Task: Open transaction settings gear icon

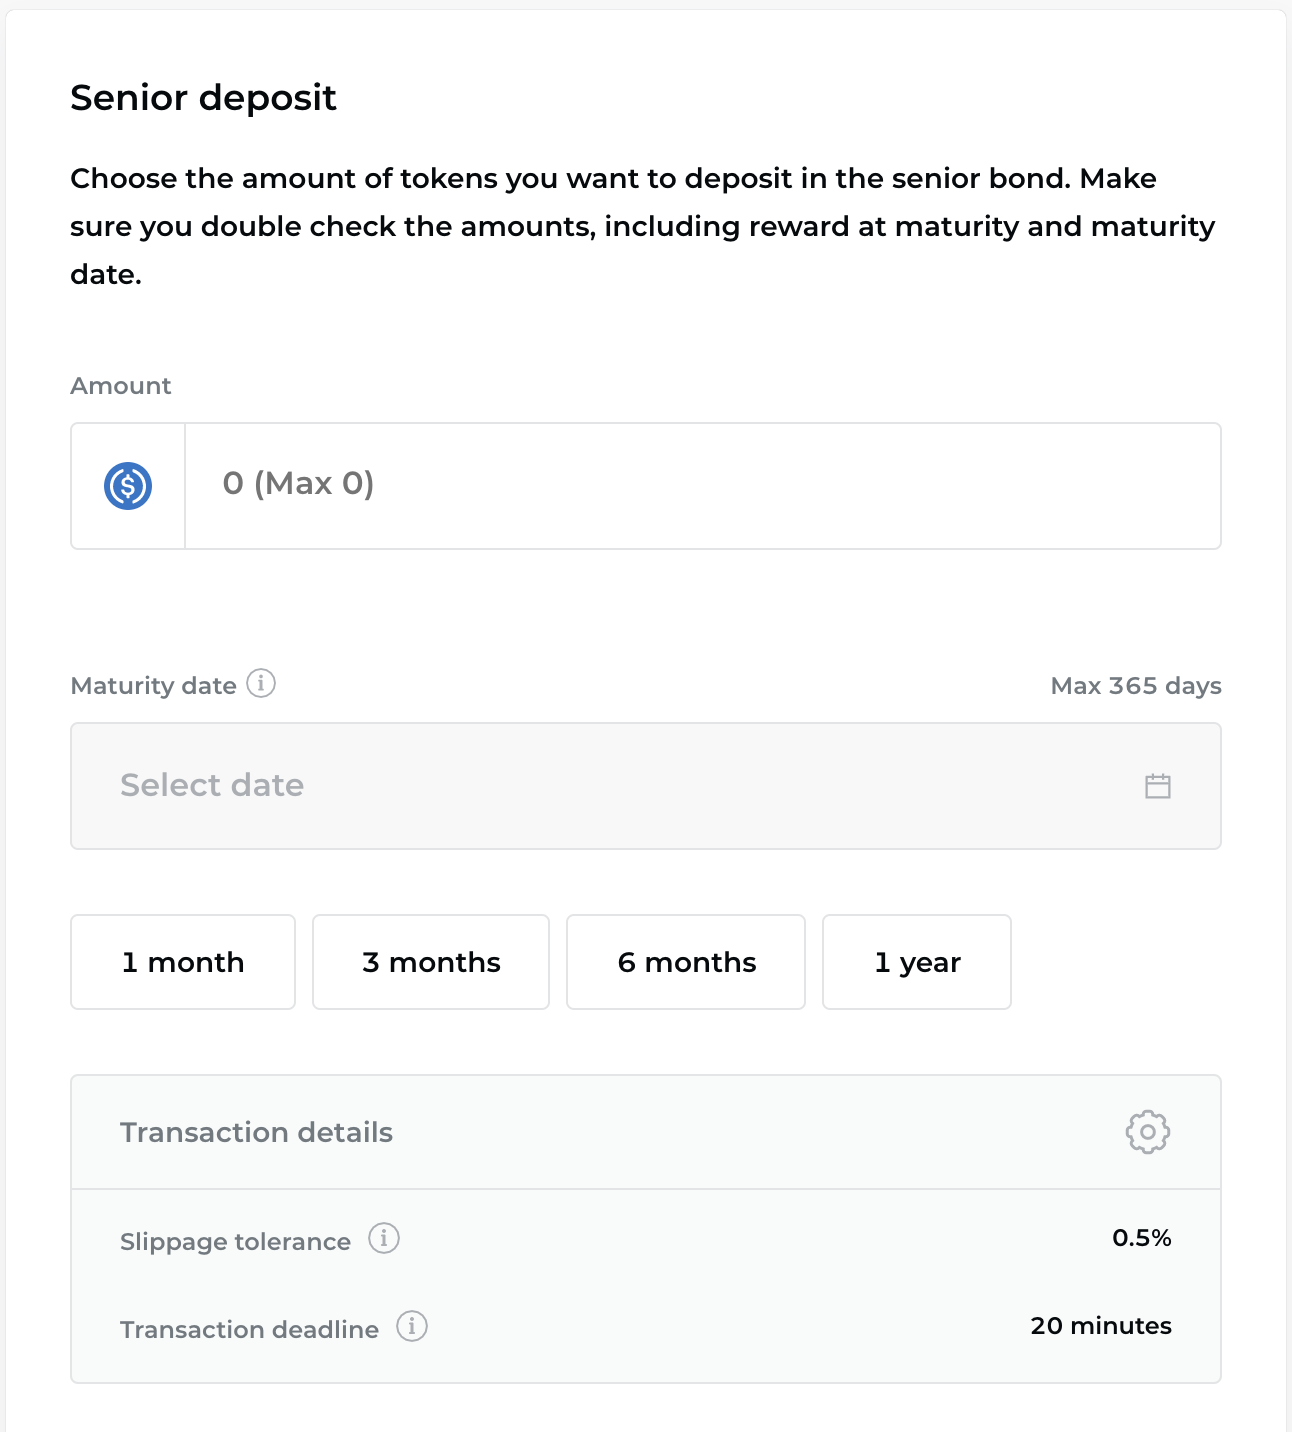Action: pos(1147,1132)
